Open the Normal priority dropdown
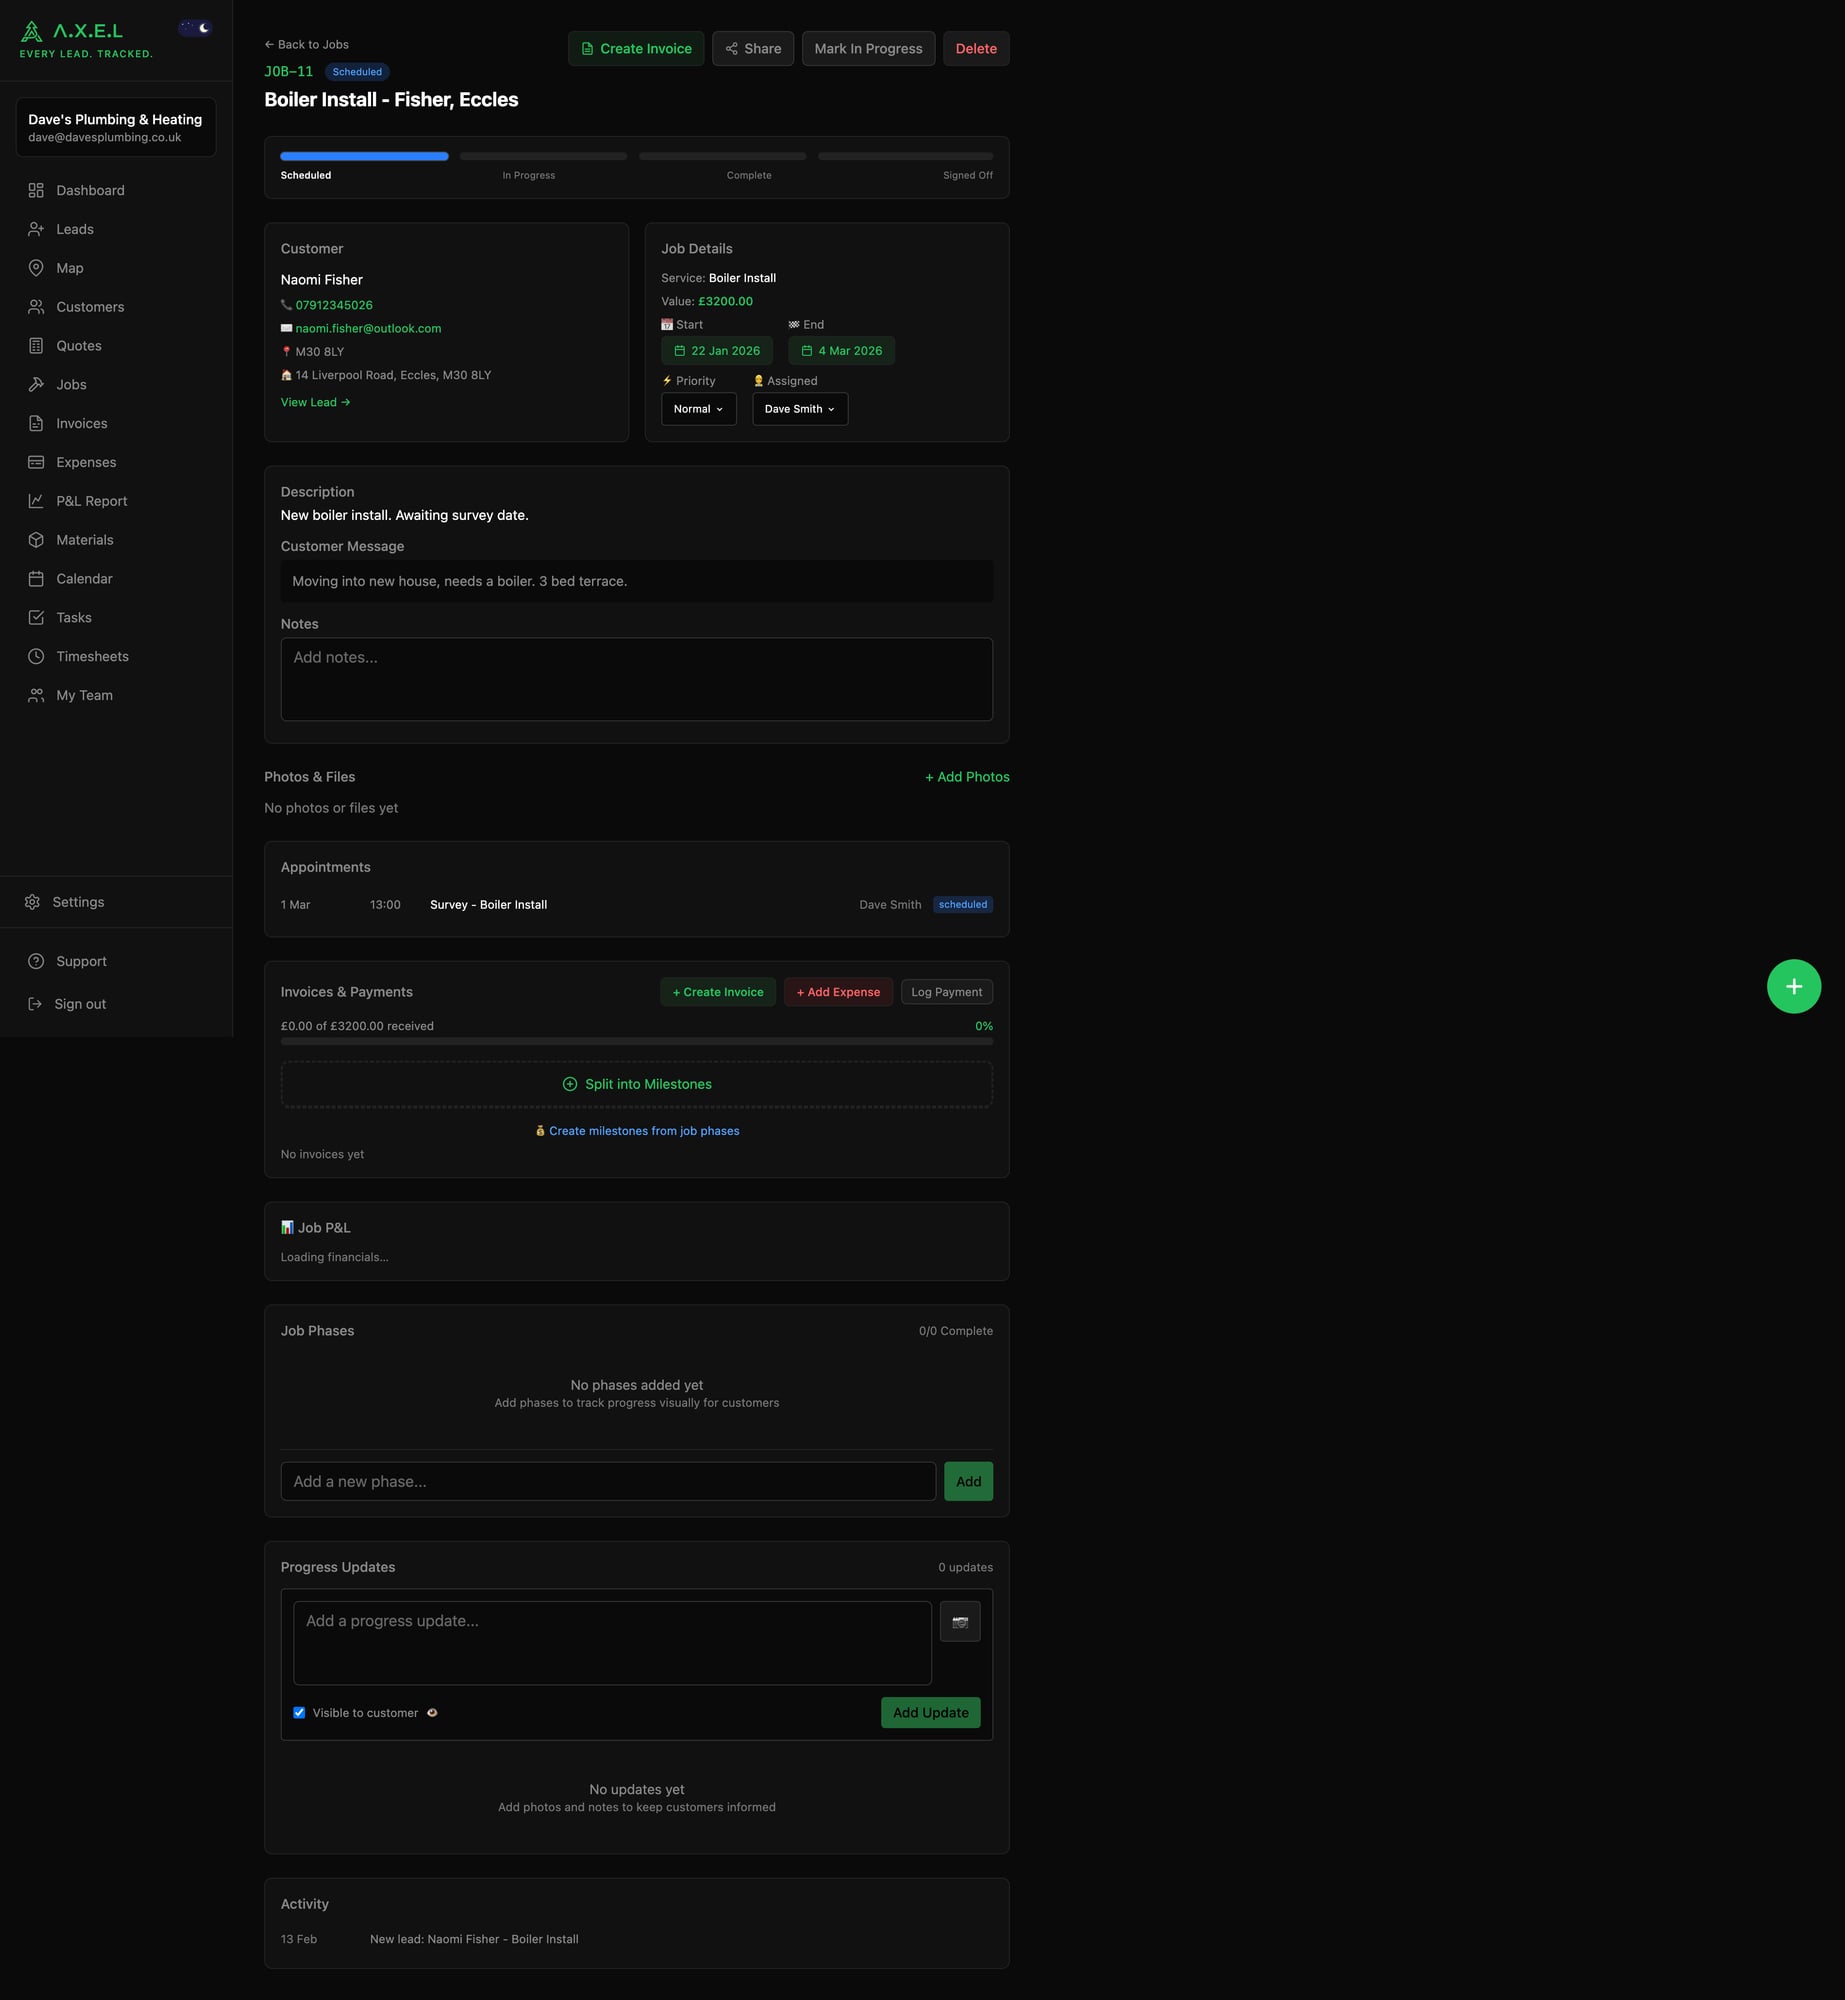1845x2000 pixels. 697,408
